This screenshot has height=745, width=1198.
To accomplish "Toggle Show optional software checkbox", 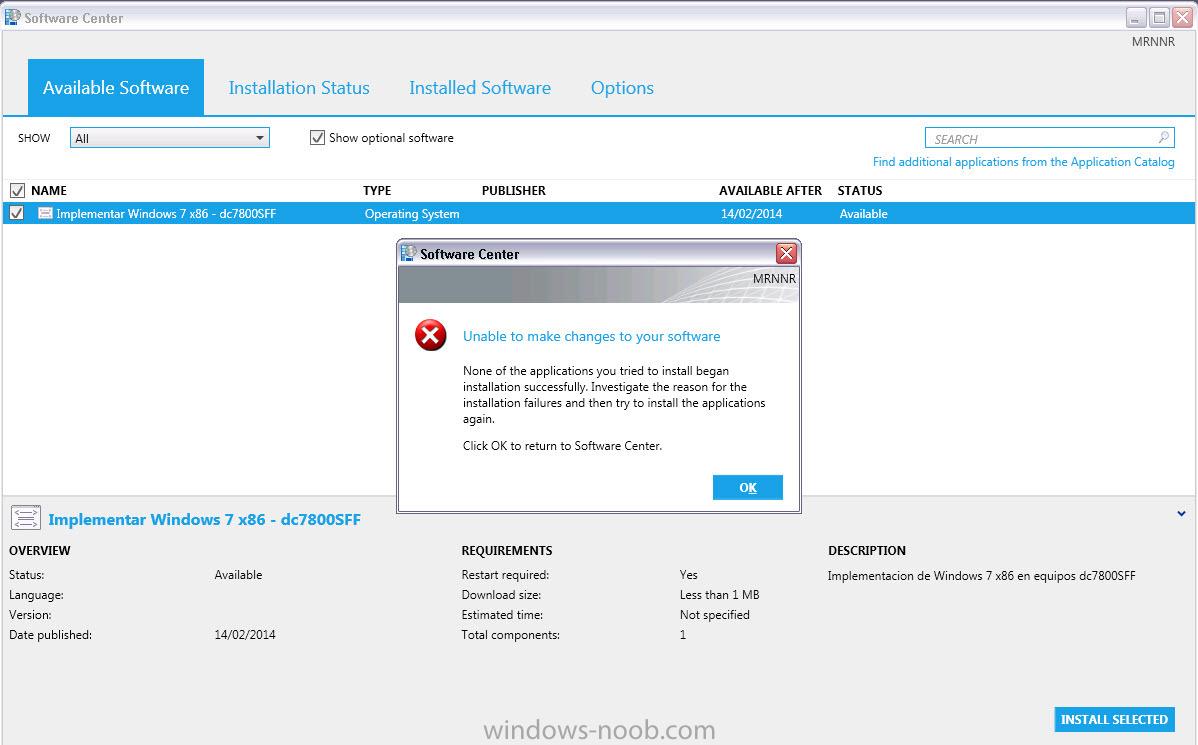I will pos(317,138).
